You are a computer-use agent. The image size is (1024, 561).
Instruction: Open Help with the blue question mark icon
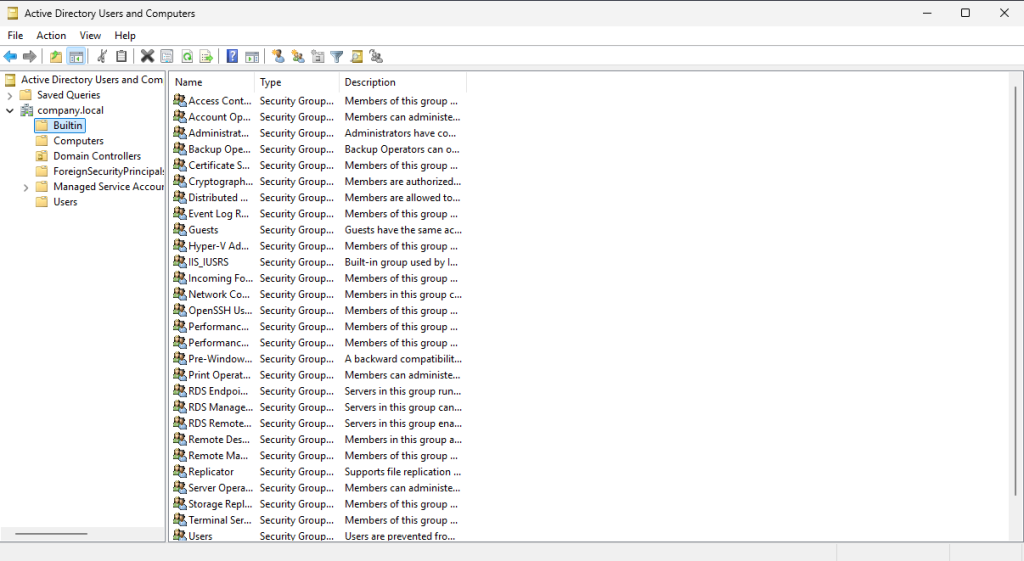point(232,57)
